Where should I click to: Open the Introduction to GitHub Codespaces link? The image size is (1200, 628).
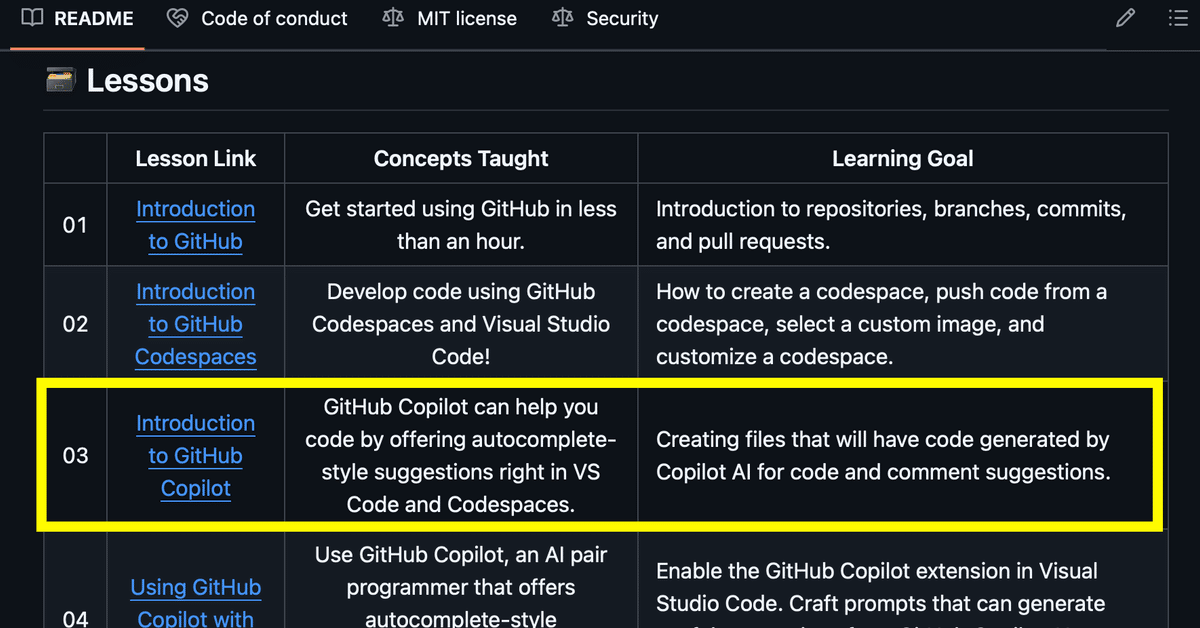(196, 324)
